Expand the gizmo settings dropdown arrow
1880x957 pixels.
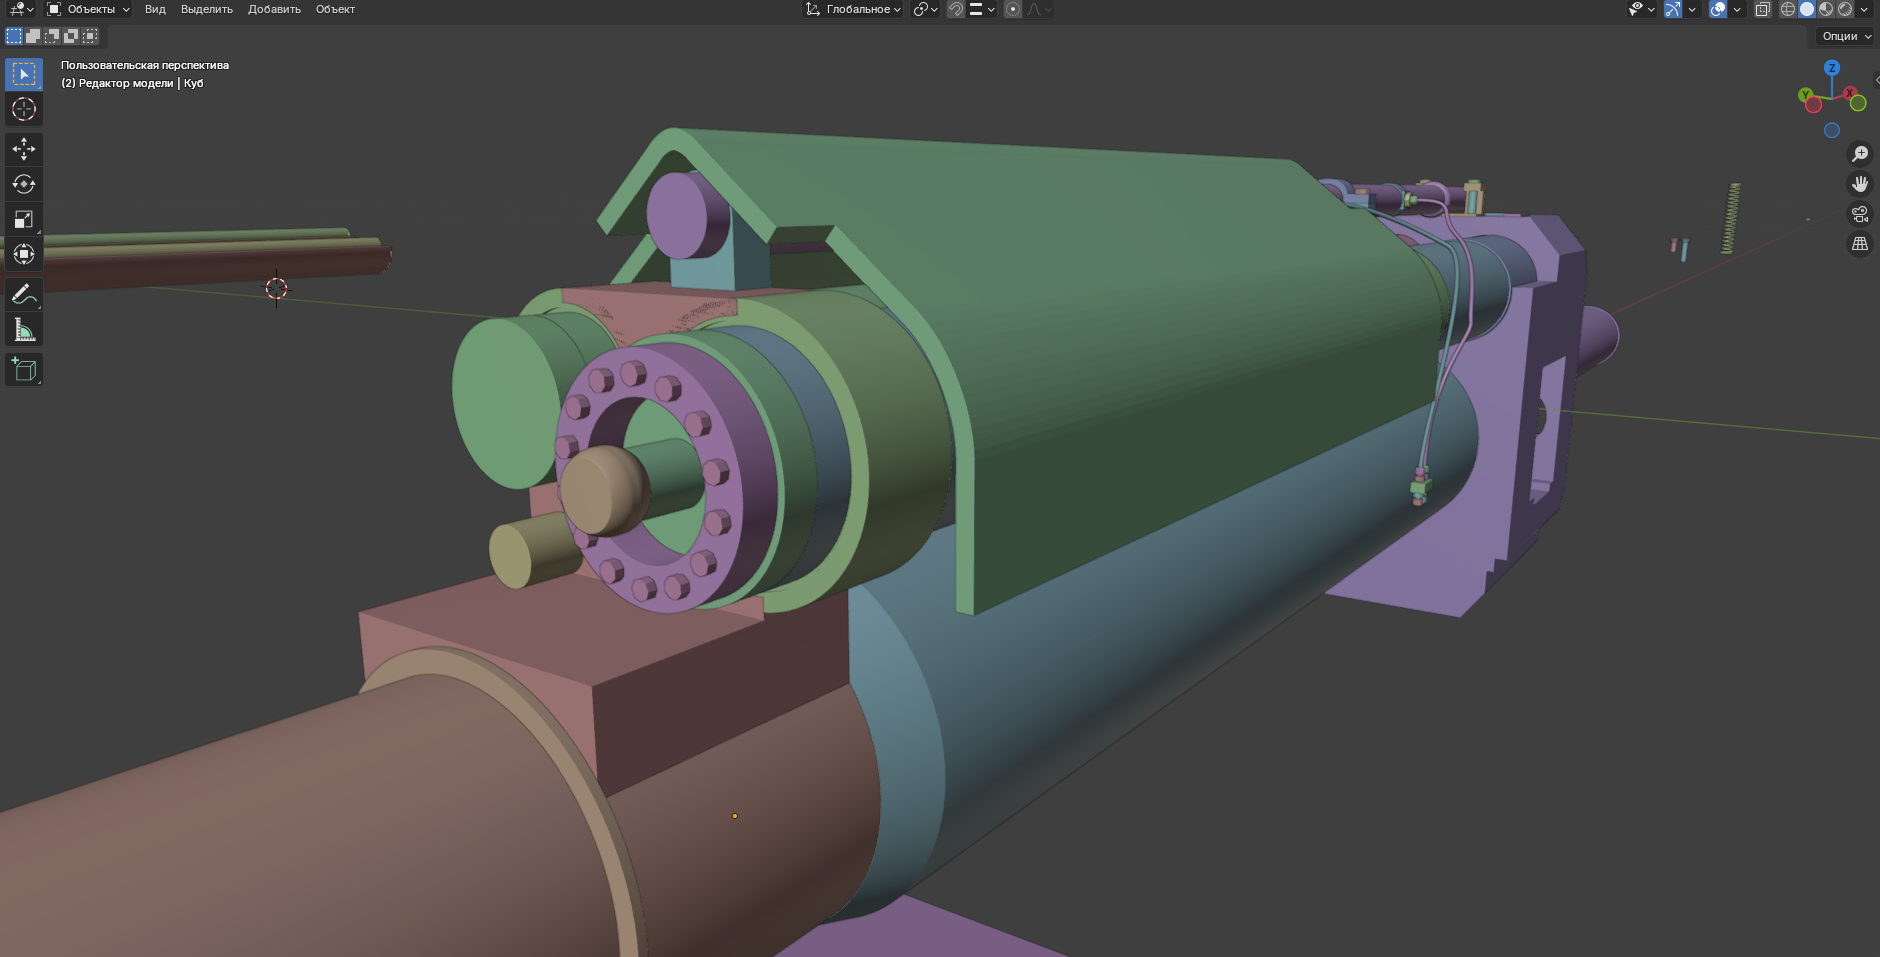coord(1692,9)
